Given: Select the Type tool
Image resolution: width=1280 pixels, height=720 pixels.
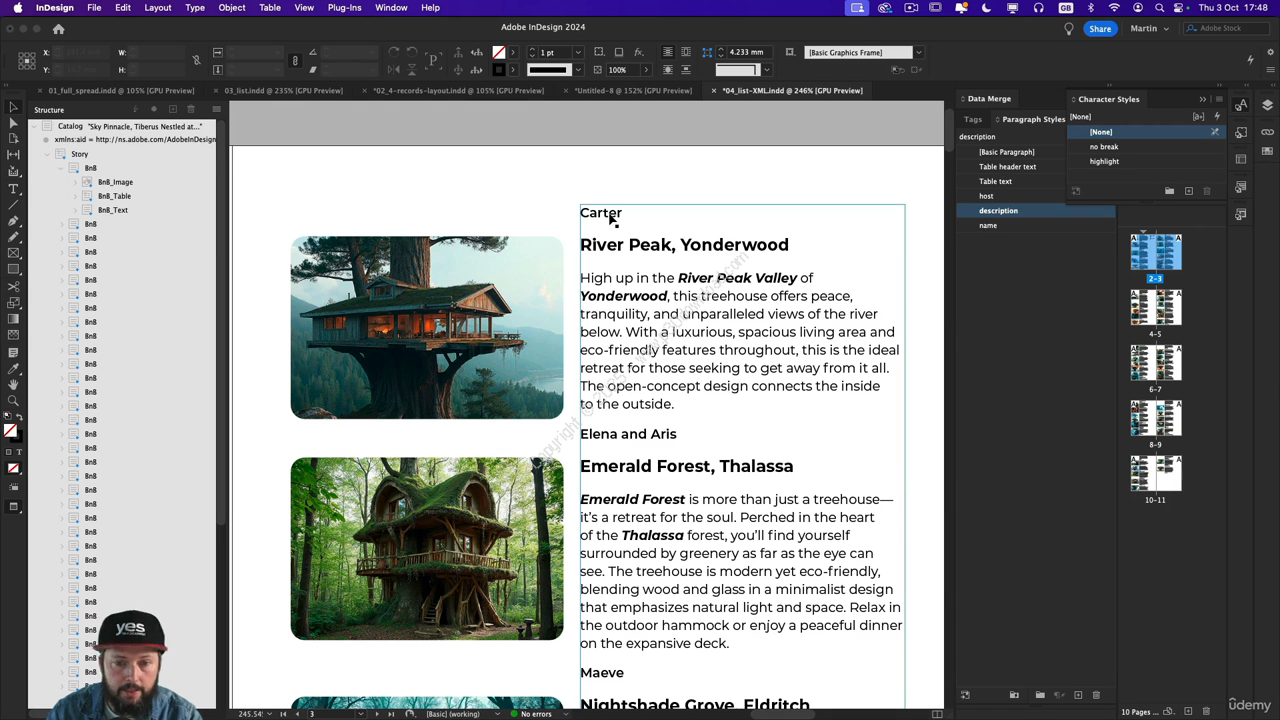Looking at the screenshot, I should click(x=13, y=188).
